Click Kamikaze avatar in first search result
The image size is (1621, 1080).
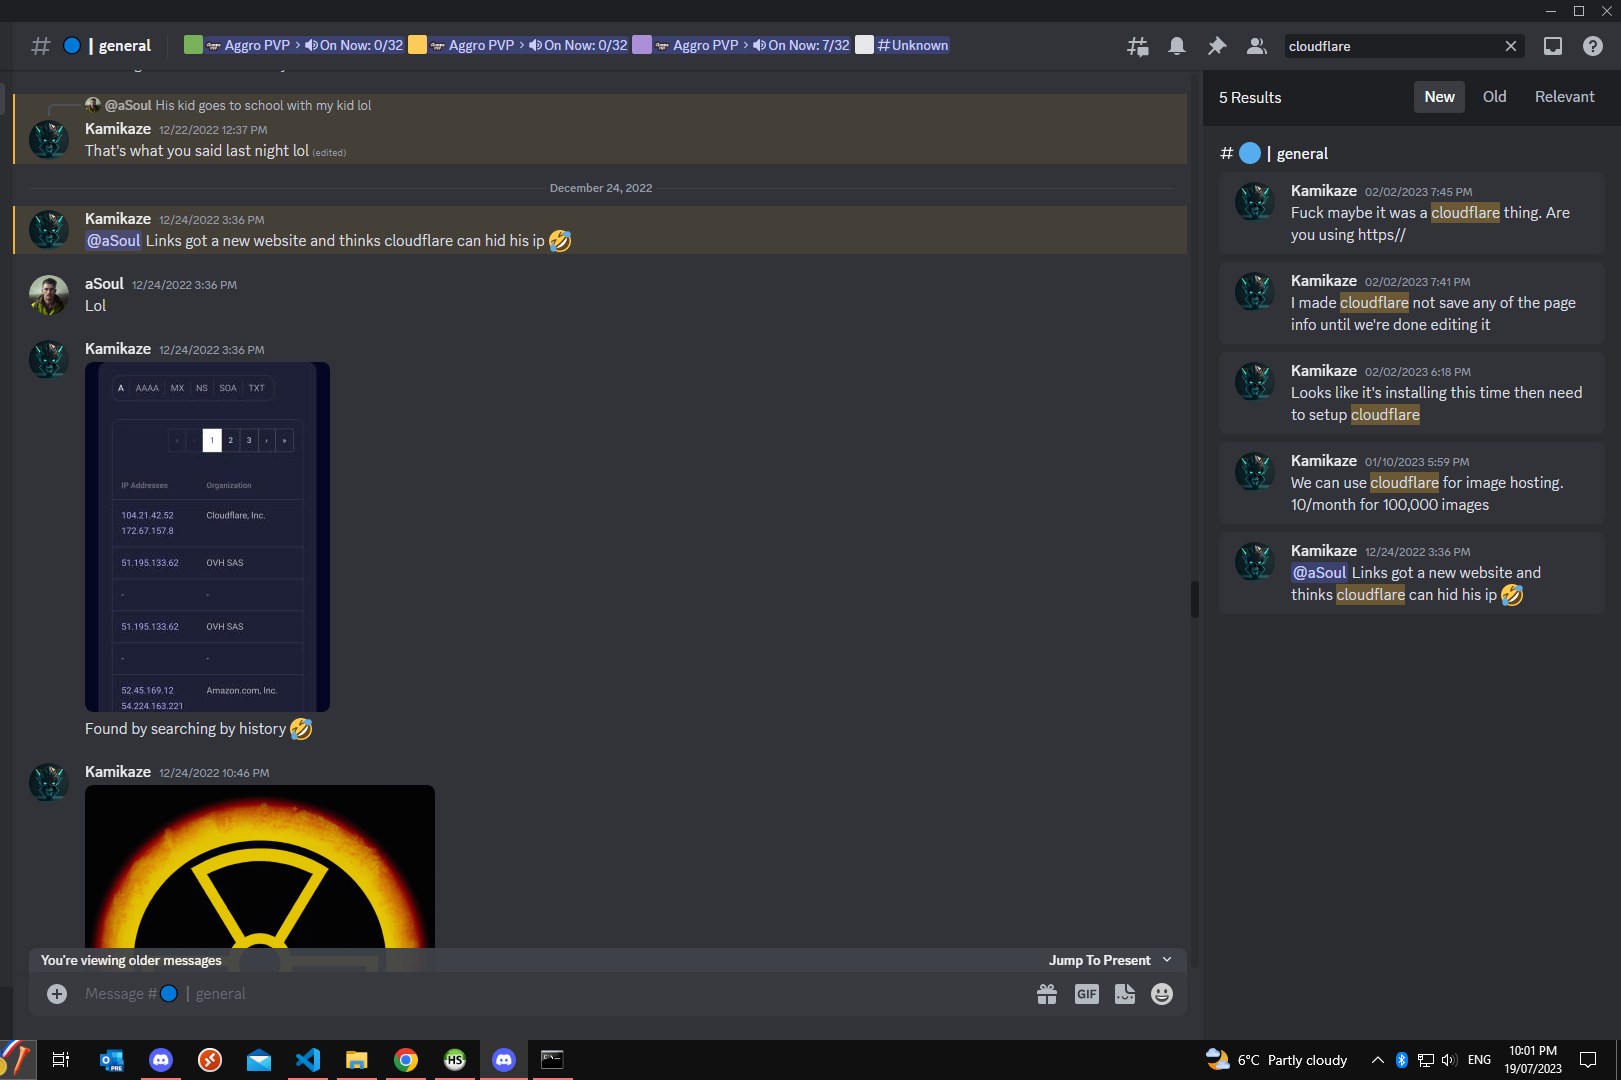(x=1255, y=202)
